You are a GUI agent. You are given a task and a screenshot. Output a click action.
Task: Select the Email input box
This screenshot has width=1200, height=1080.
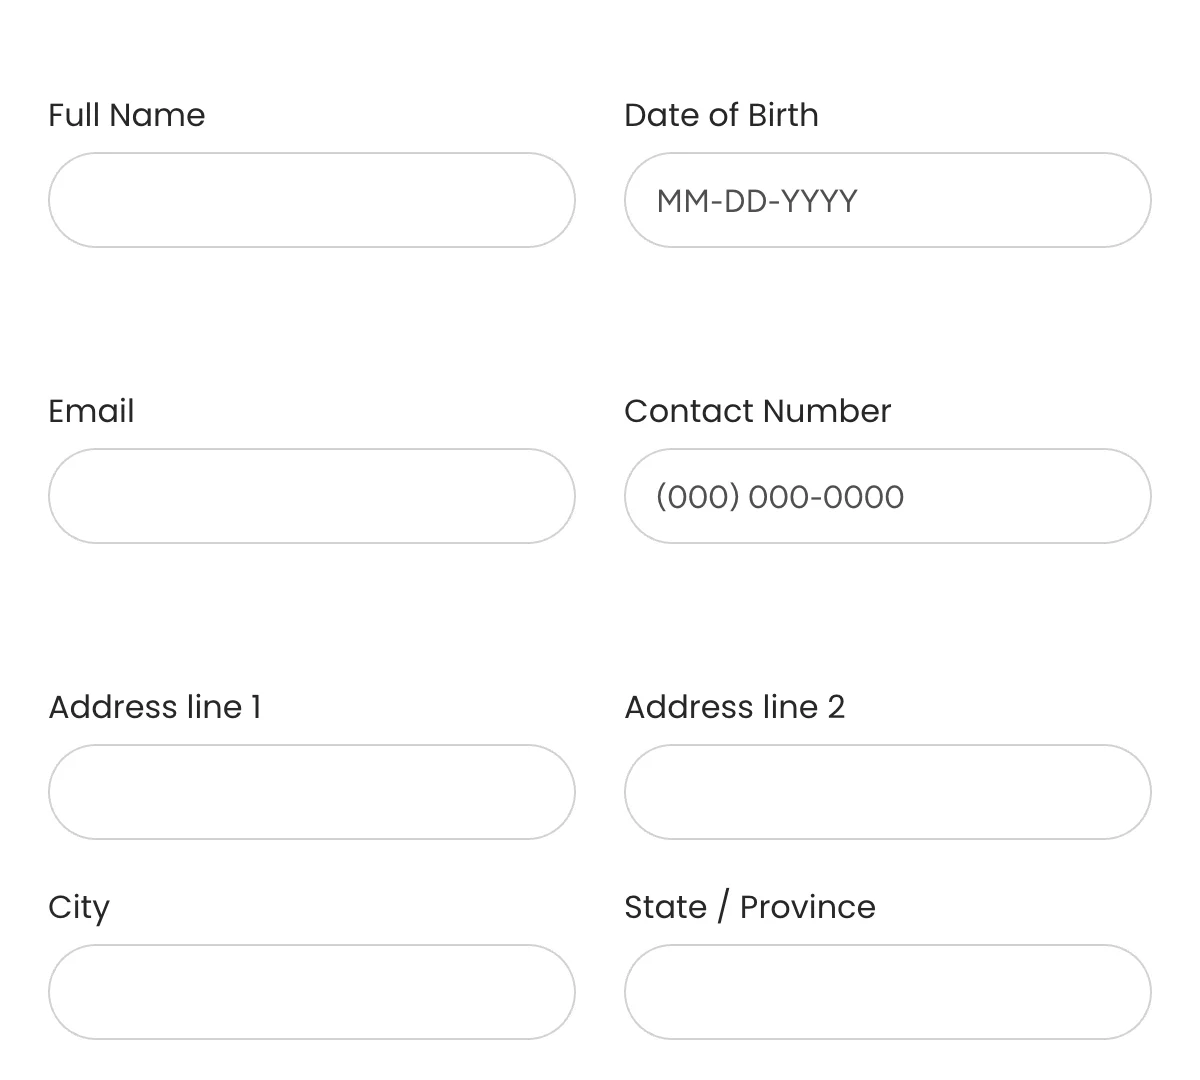click(x=312, y=495)
